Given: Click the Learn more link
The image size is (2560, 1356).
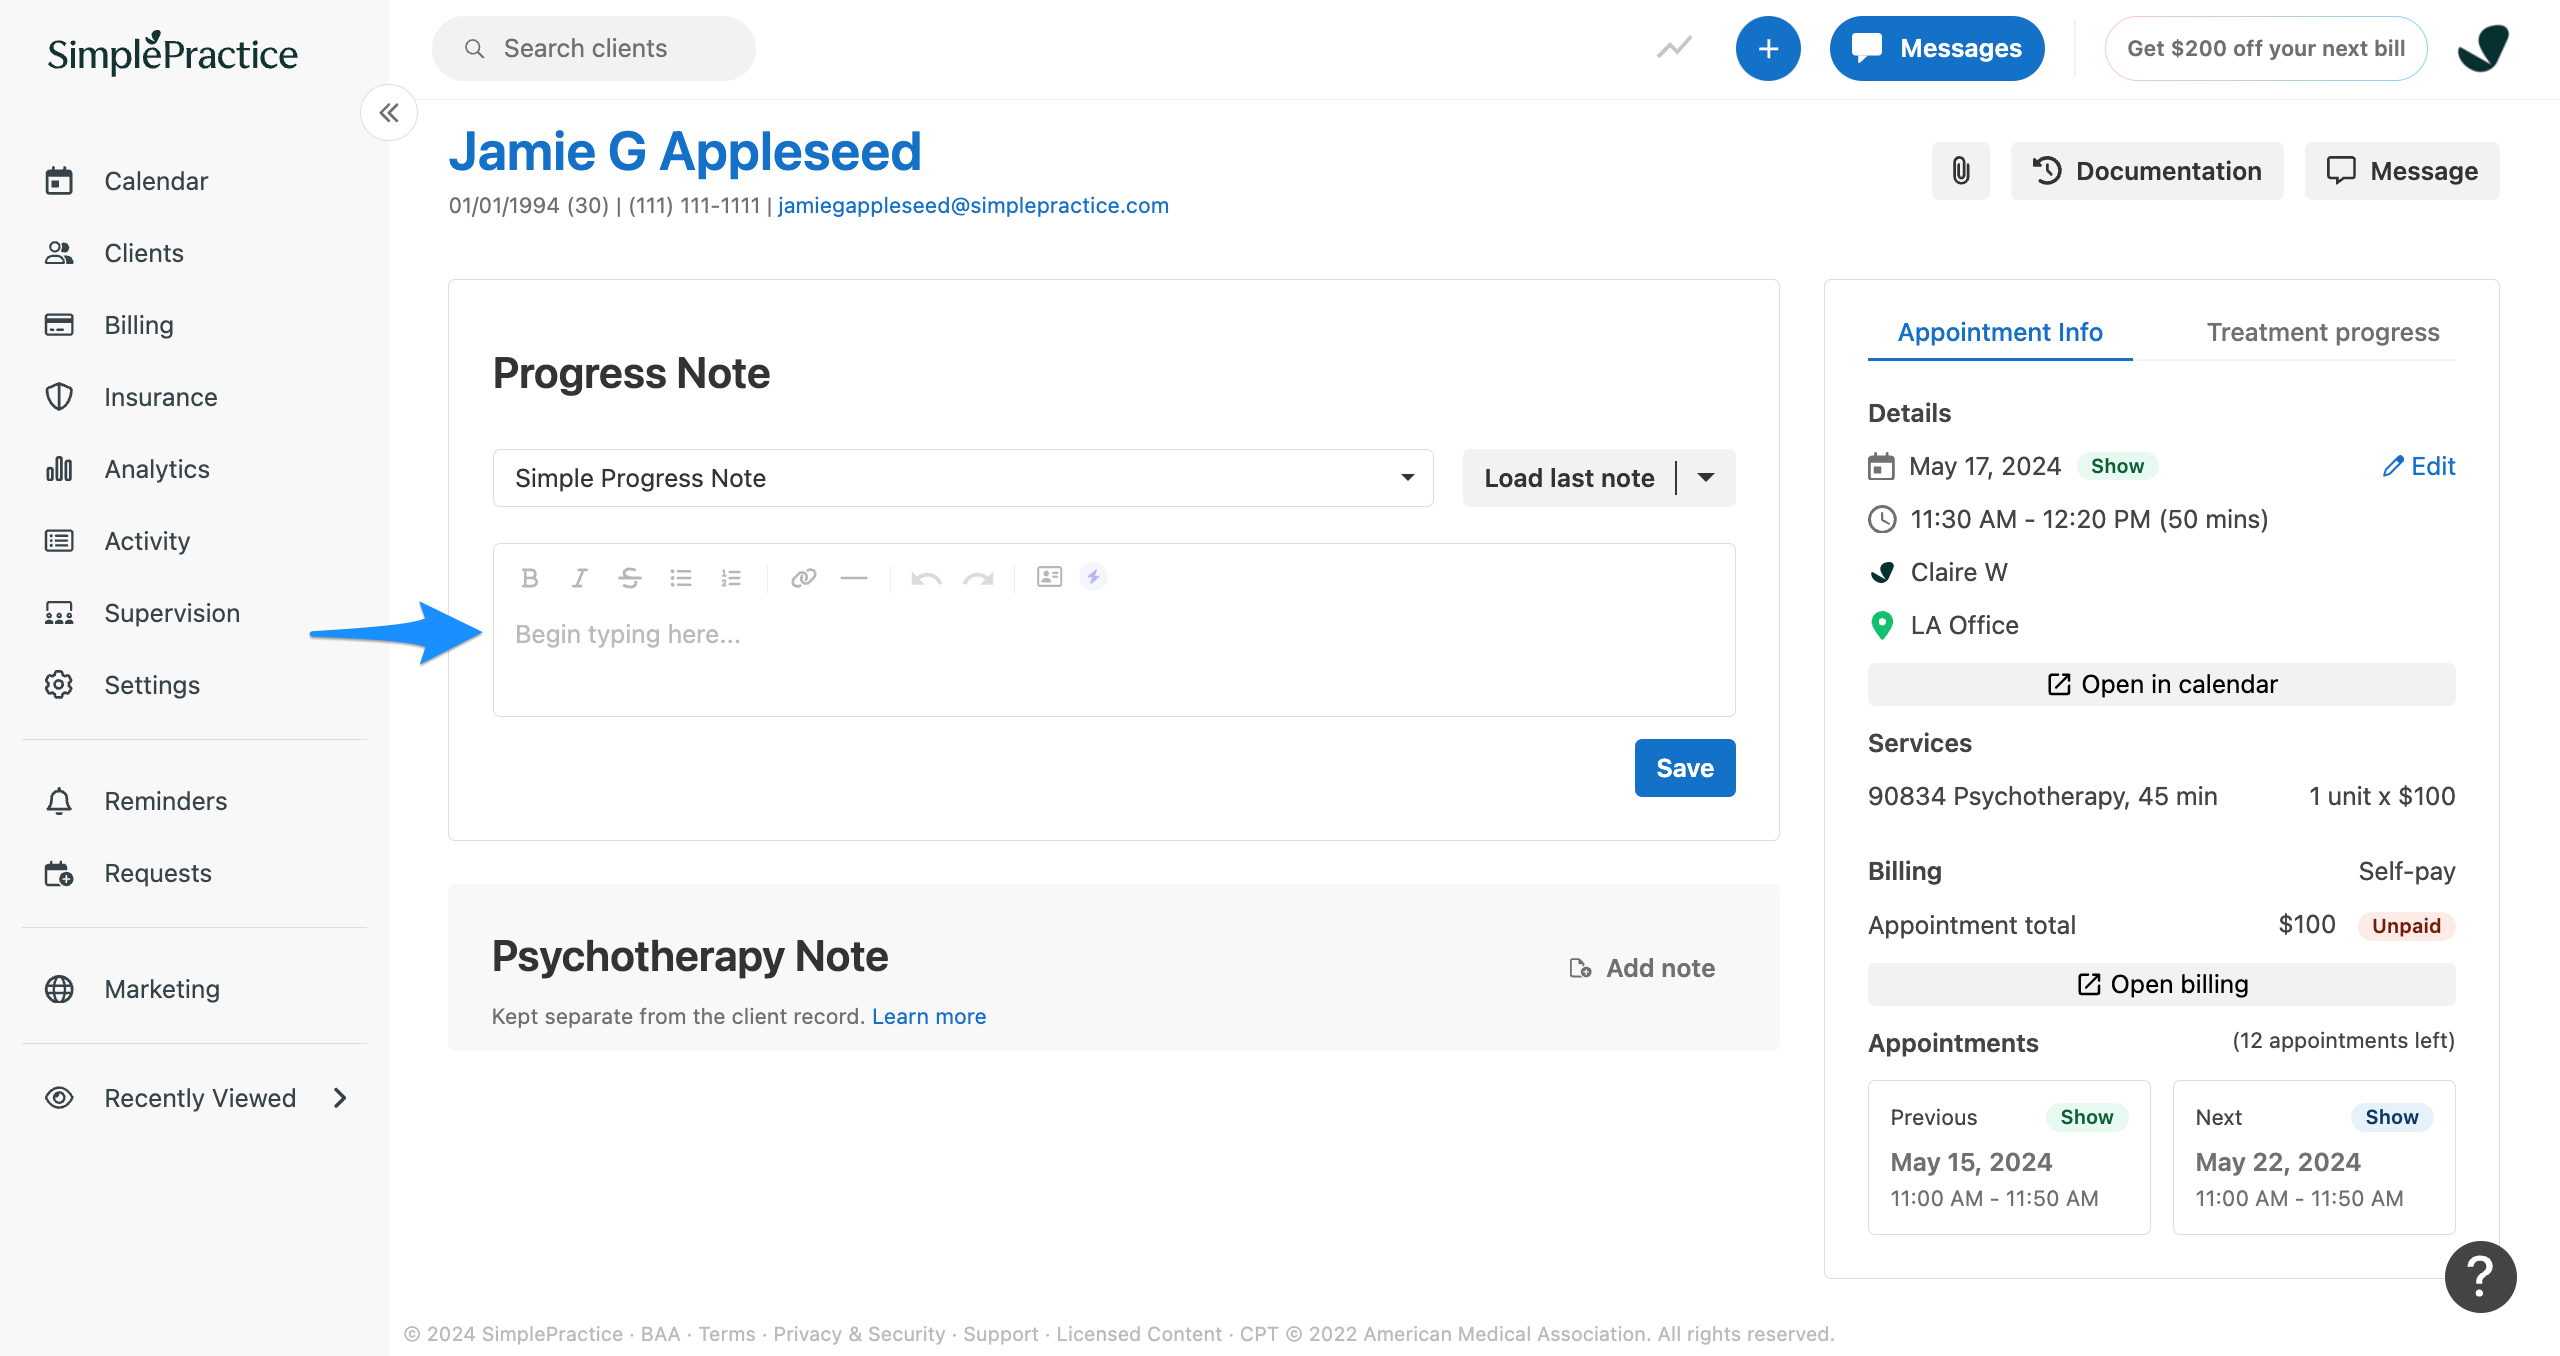Looking at the screenshot, I should 929,1016.
